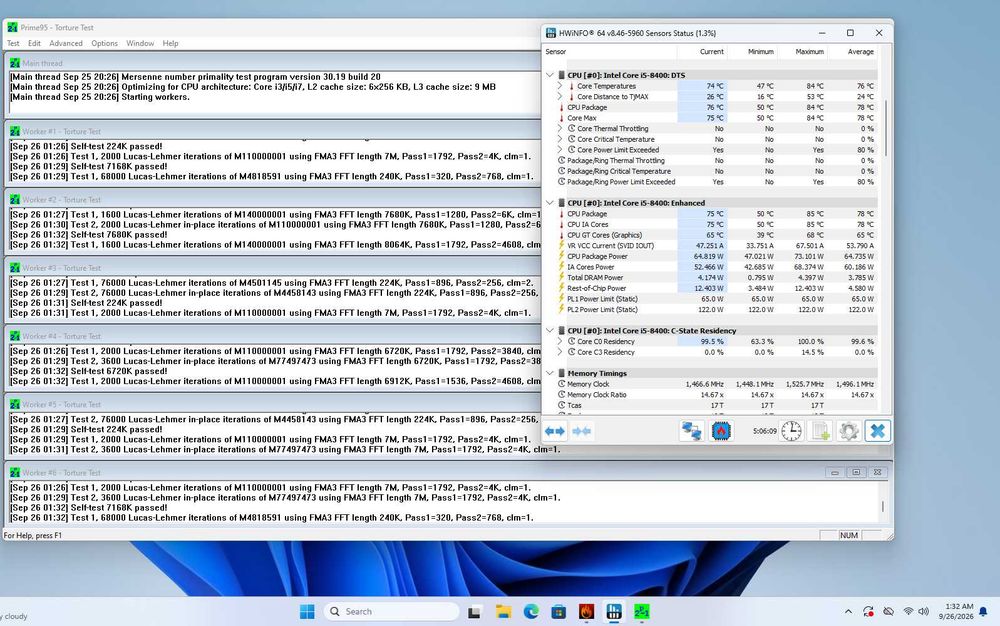Launch File Explorer from the taskbar
Viewport: 1000px width, 626px height.
point(503,612)
